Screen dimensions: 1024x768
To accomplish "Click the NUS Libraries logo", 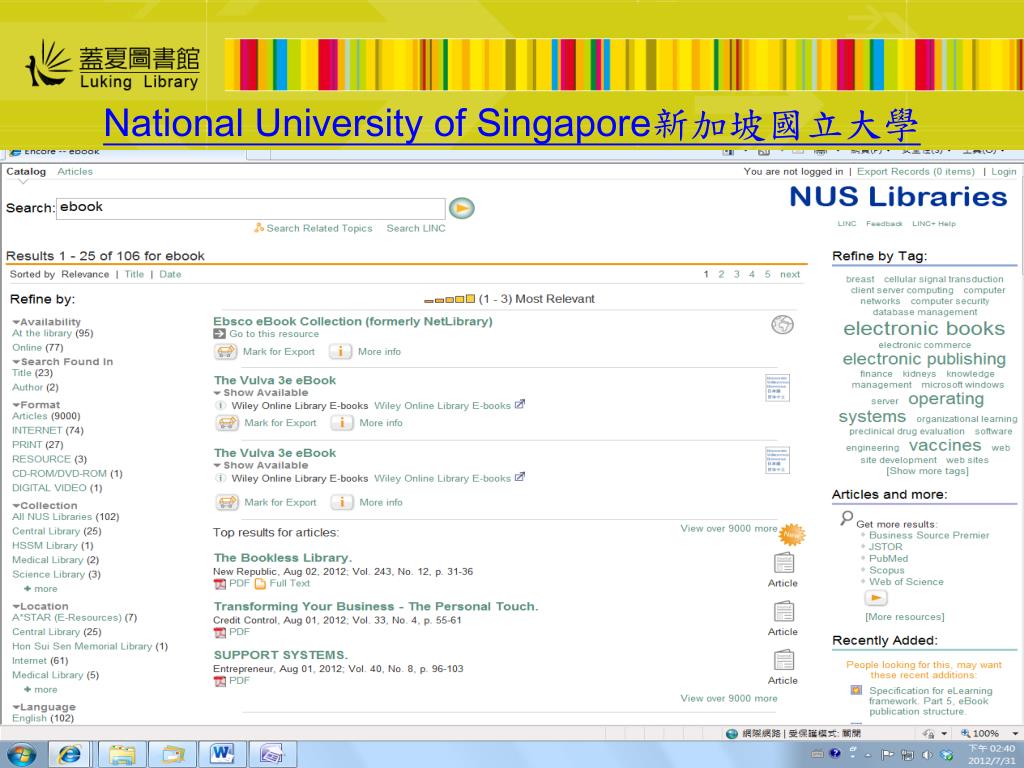I will click(898, 197).
